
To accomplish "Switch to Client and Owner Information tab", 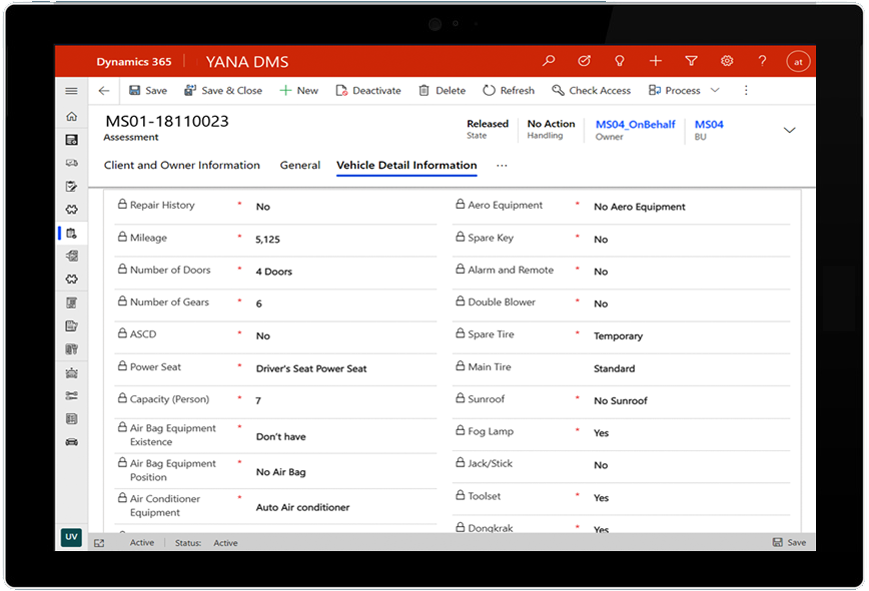I will pos(182,165).
